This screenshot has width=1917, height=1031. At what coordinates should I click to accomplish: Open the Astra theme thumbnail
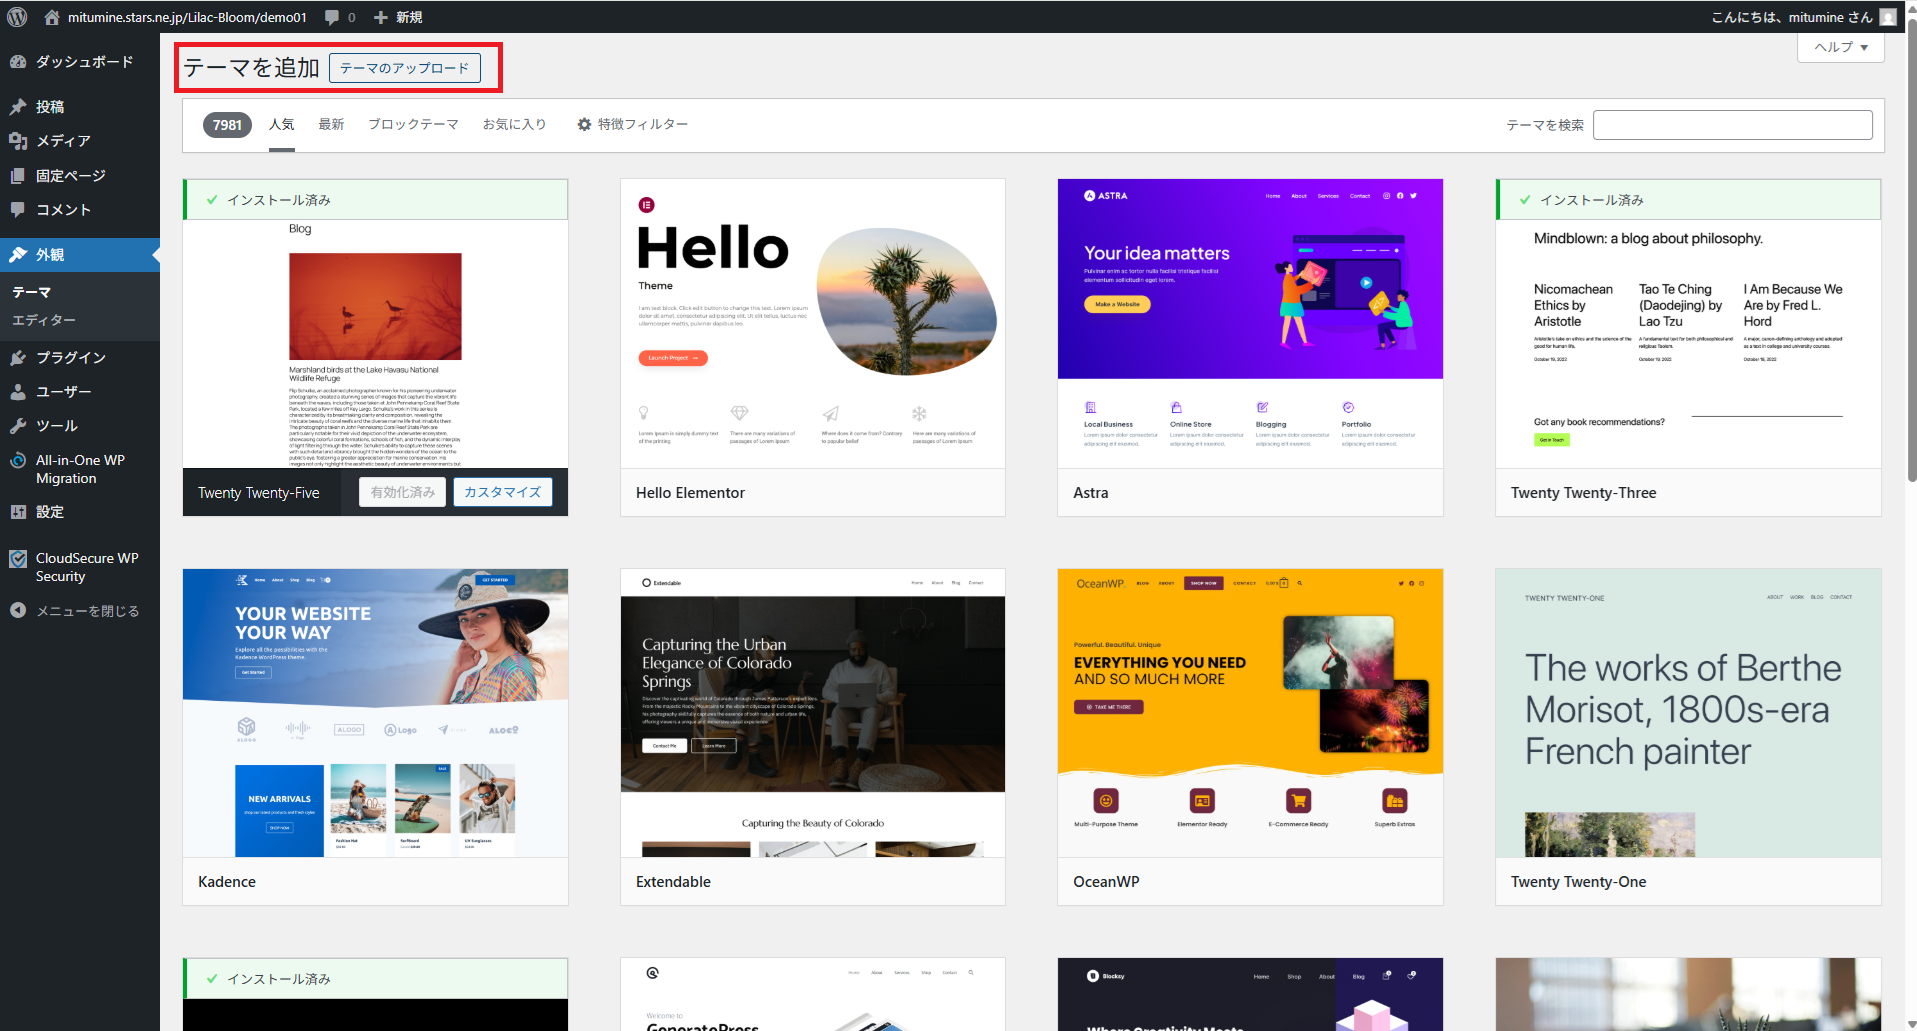[x=1249, y=323]
